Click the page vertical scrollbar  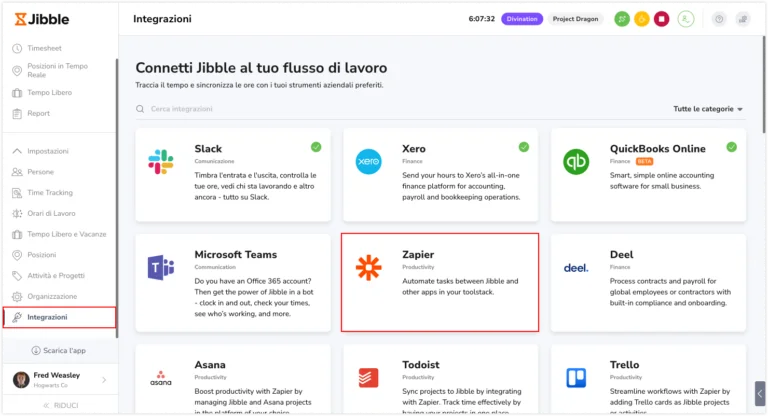pos(764,84)
